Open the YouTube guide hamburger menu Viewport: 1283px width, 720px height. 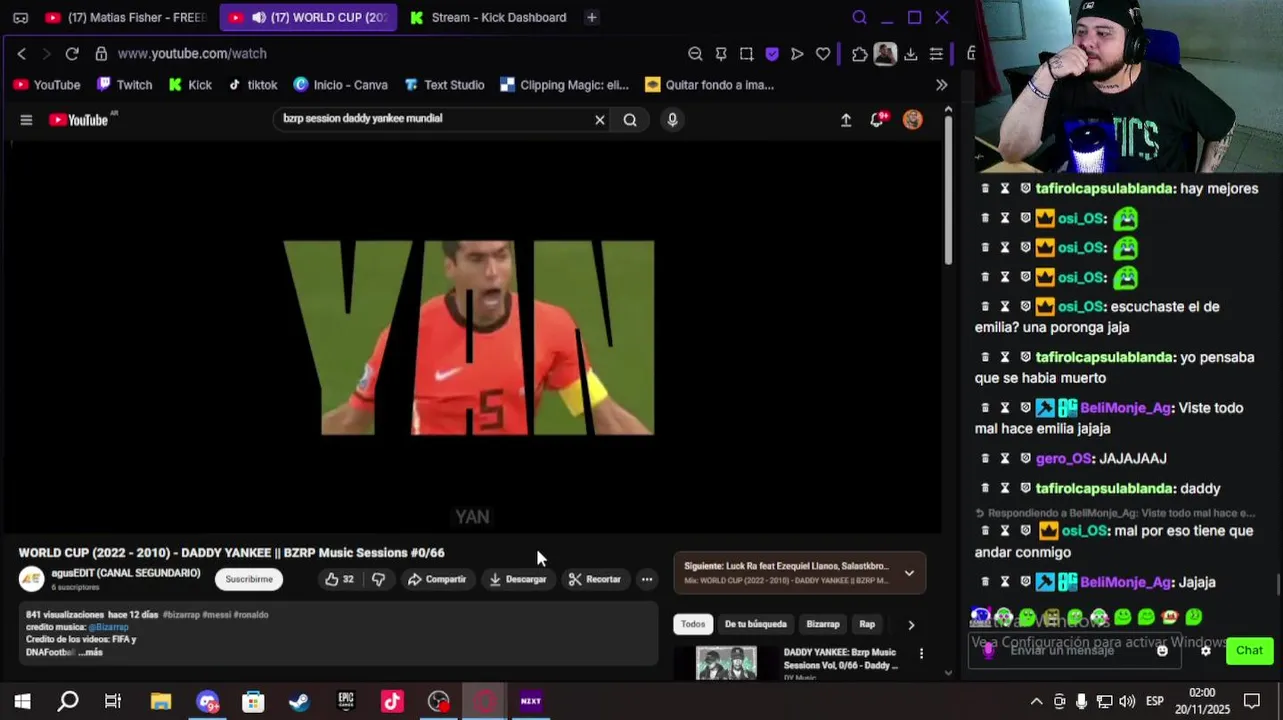pyautogui.click(x=26, y=120)
